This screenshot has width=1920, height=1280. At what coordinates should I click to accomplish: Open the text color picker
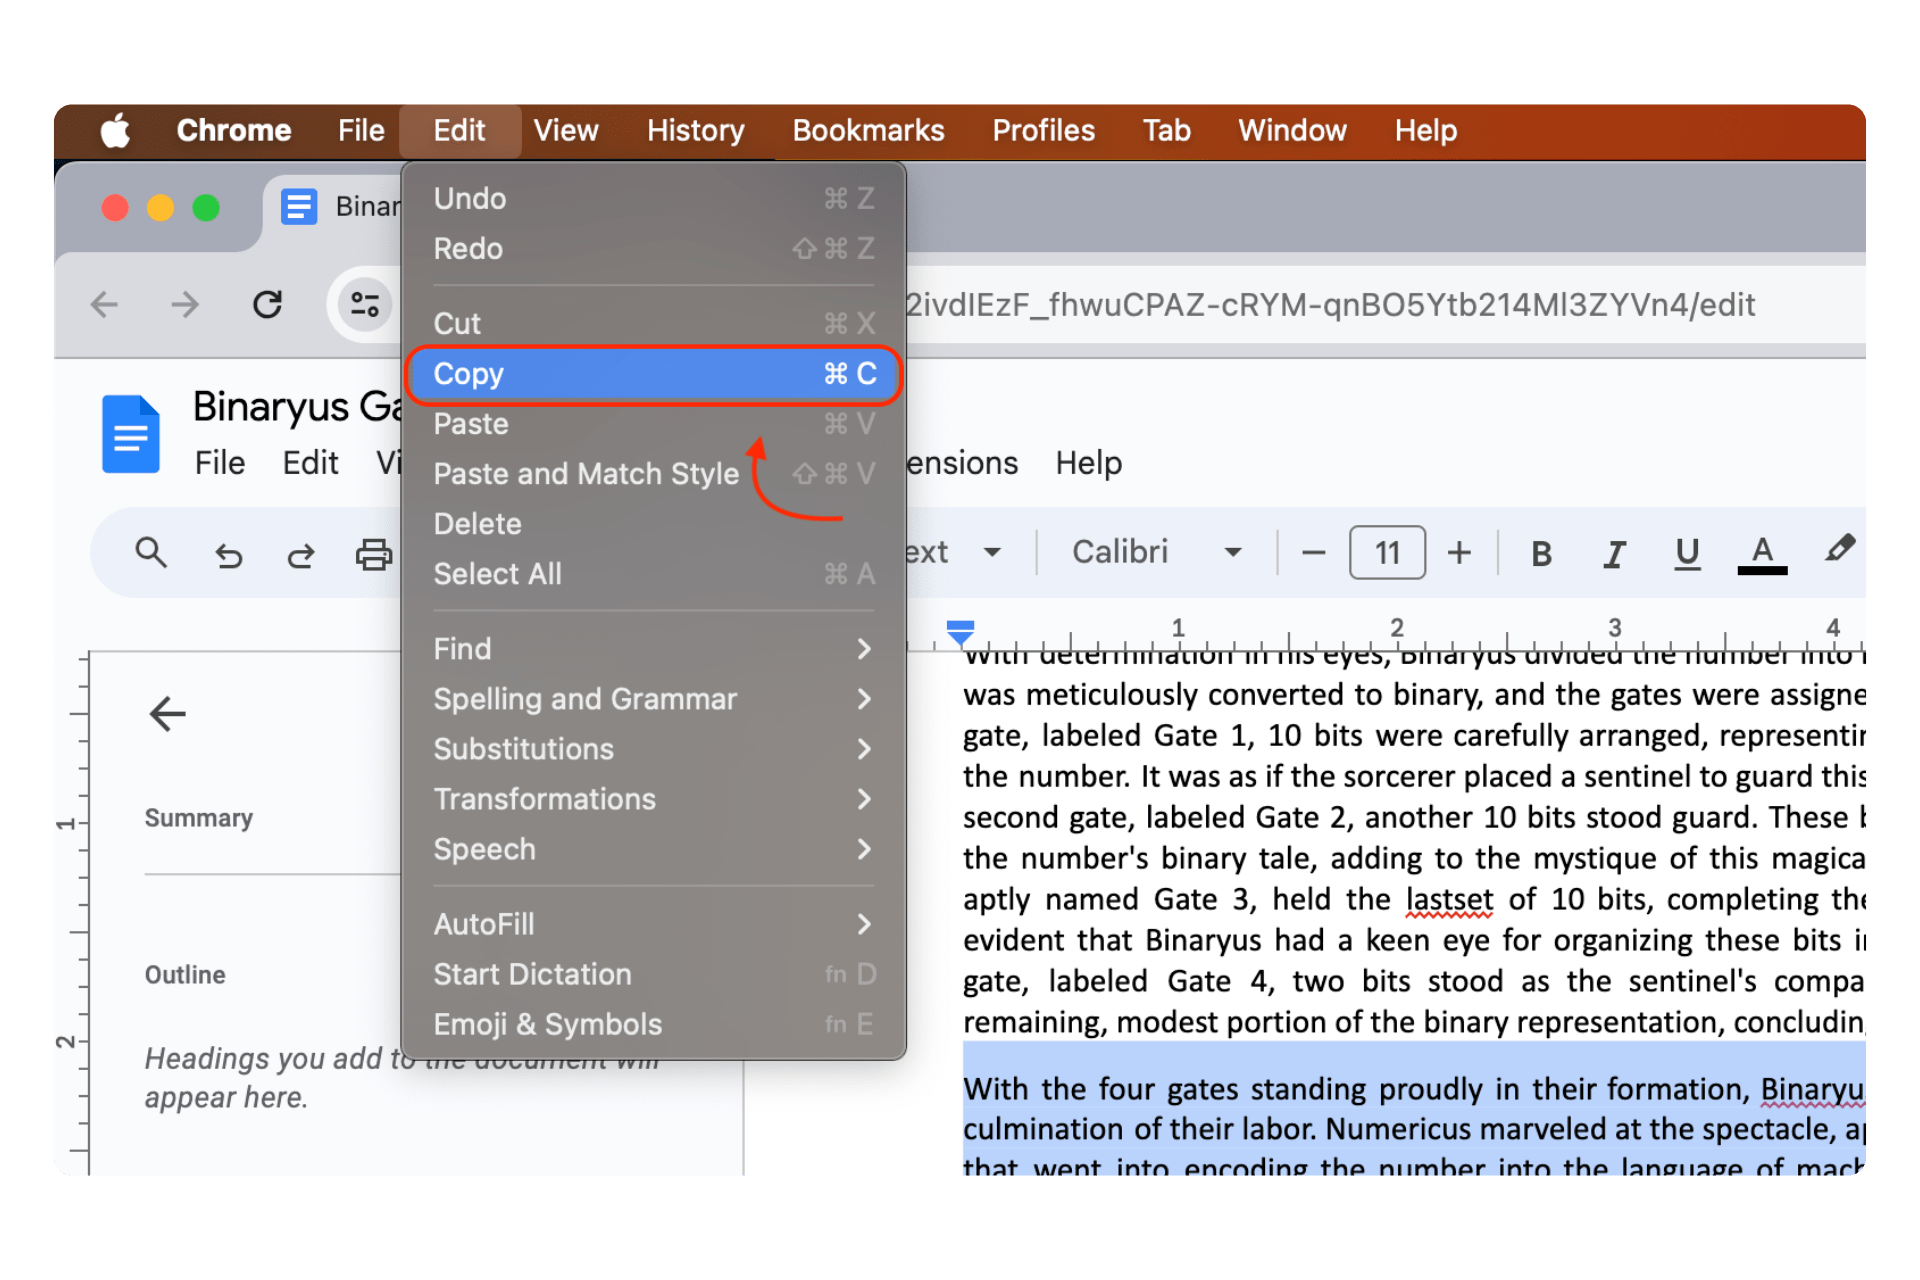(1762, 551)
